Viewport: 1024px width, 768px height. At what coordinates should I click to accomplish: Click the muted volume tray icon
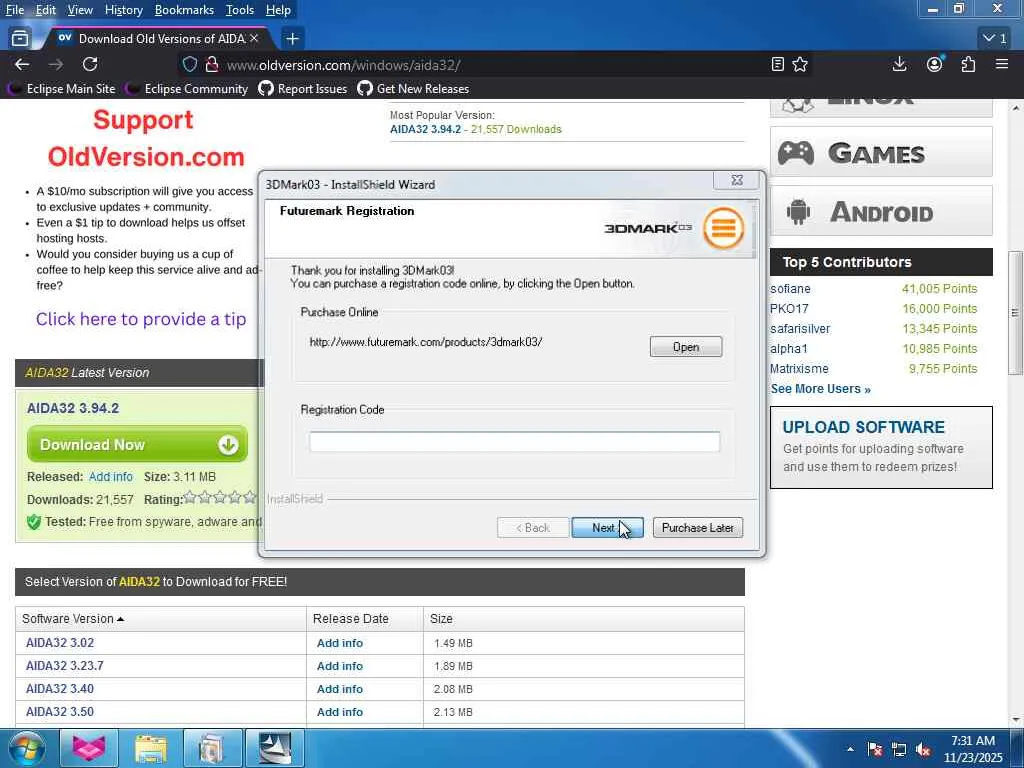pos(923,749)
